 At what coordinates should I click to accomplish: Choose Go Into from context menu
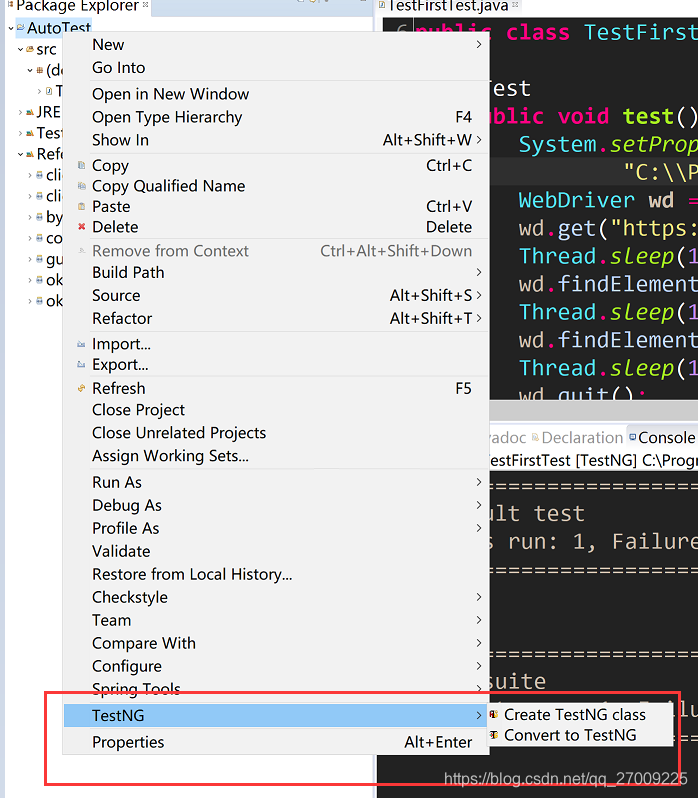(x=276, y=68)
